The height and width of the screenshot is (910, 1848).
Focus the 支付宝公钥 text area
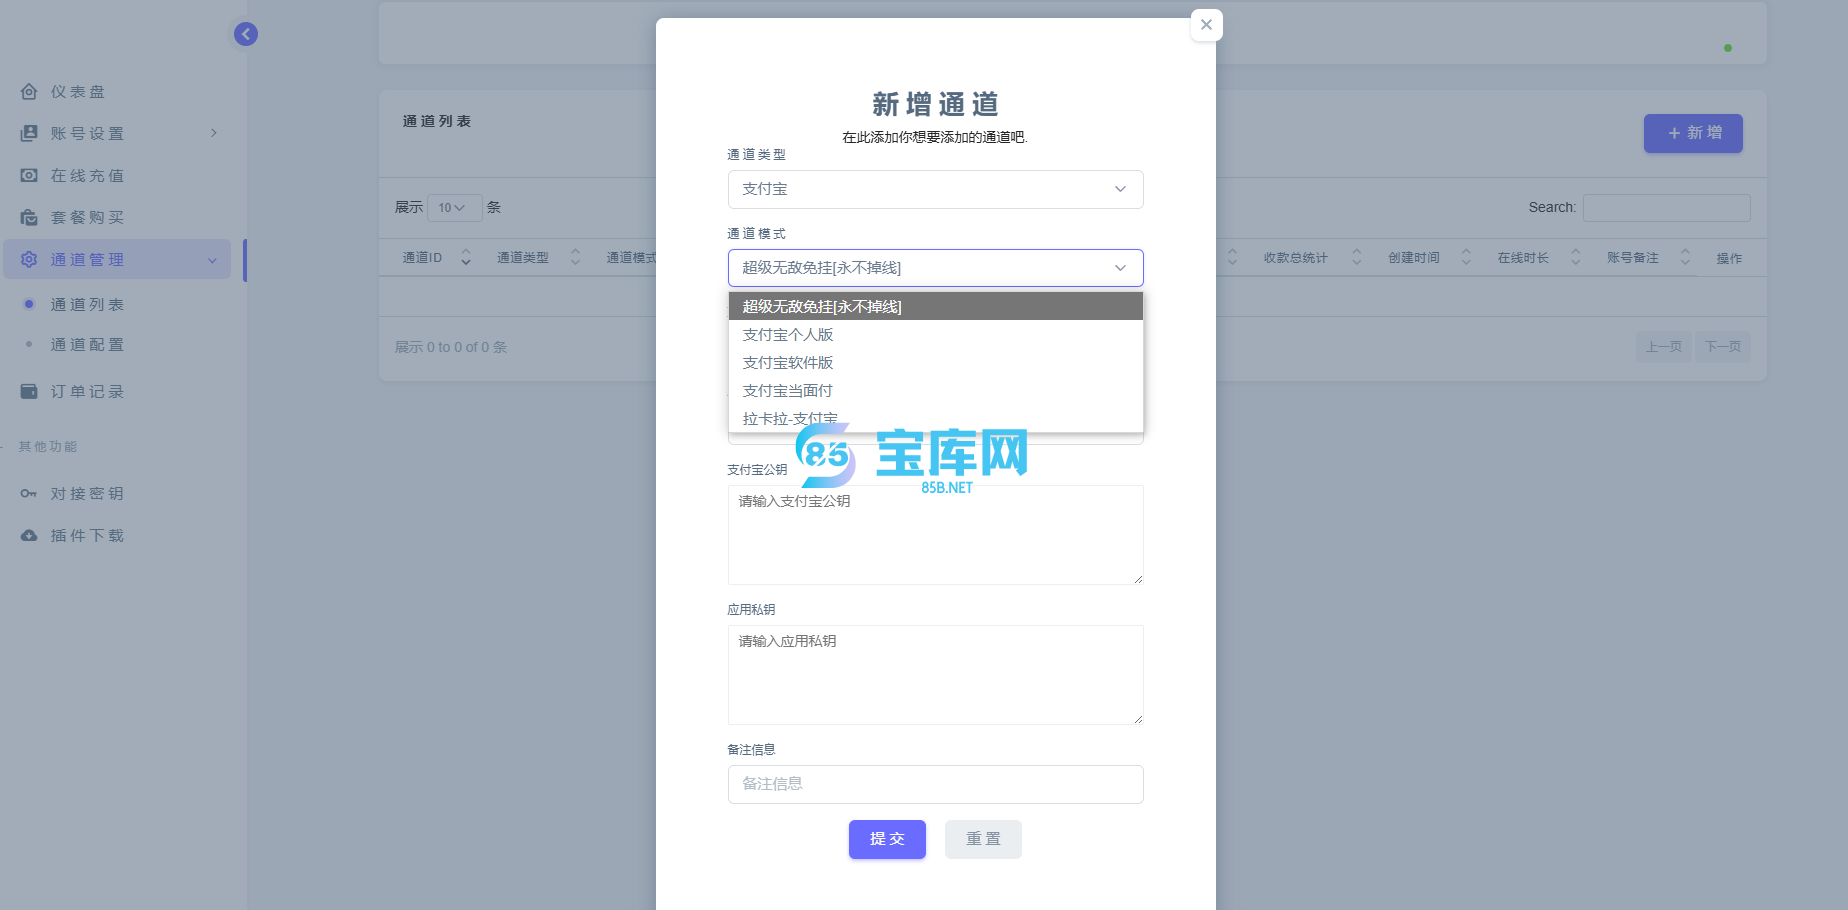(x=934, y=535)
